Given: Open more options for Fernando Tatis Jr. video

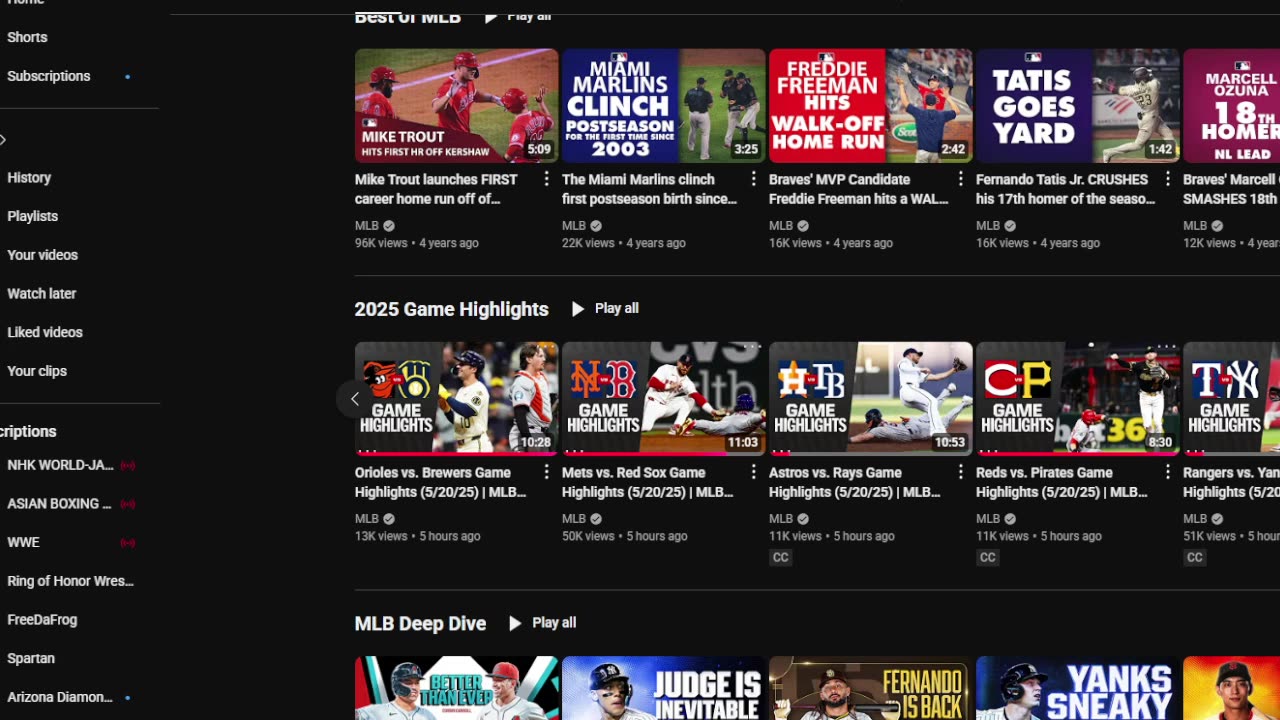Looking at the screenshot, I should [x=1167, y=179].
